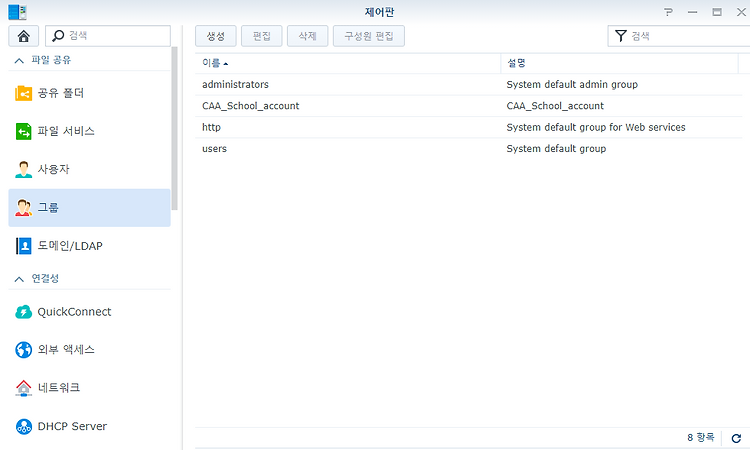The height and width of the screenshot is (450, 750).
Task: Select the http group row
Action: (x=469, y=127)
